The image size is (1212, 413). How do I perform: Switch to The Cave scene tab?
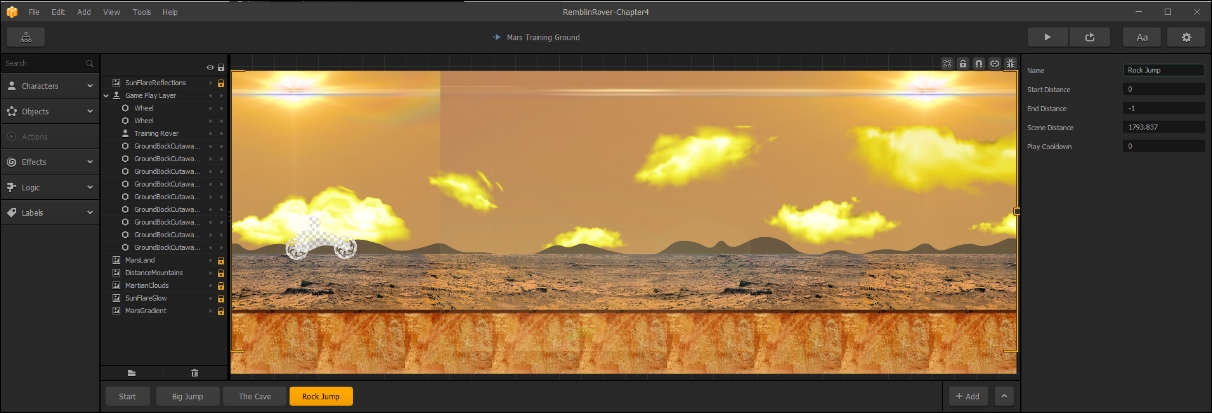[x=254, y=396]
